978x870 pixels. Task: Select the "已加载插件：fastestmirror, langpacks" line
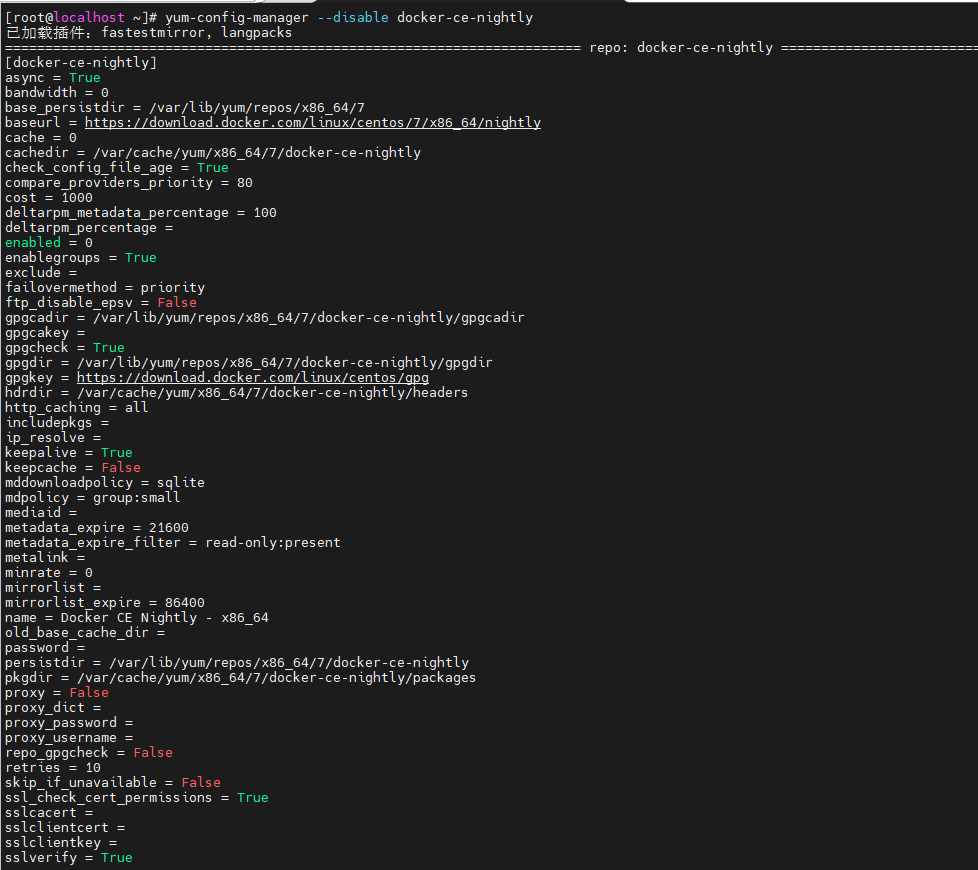(x=148, y=33)
